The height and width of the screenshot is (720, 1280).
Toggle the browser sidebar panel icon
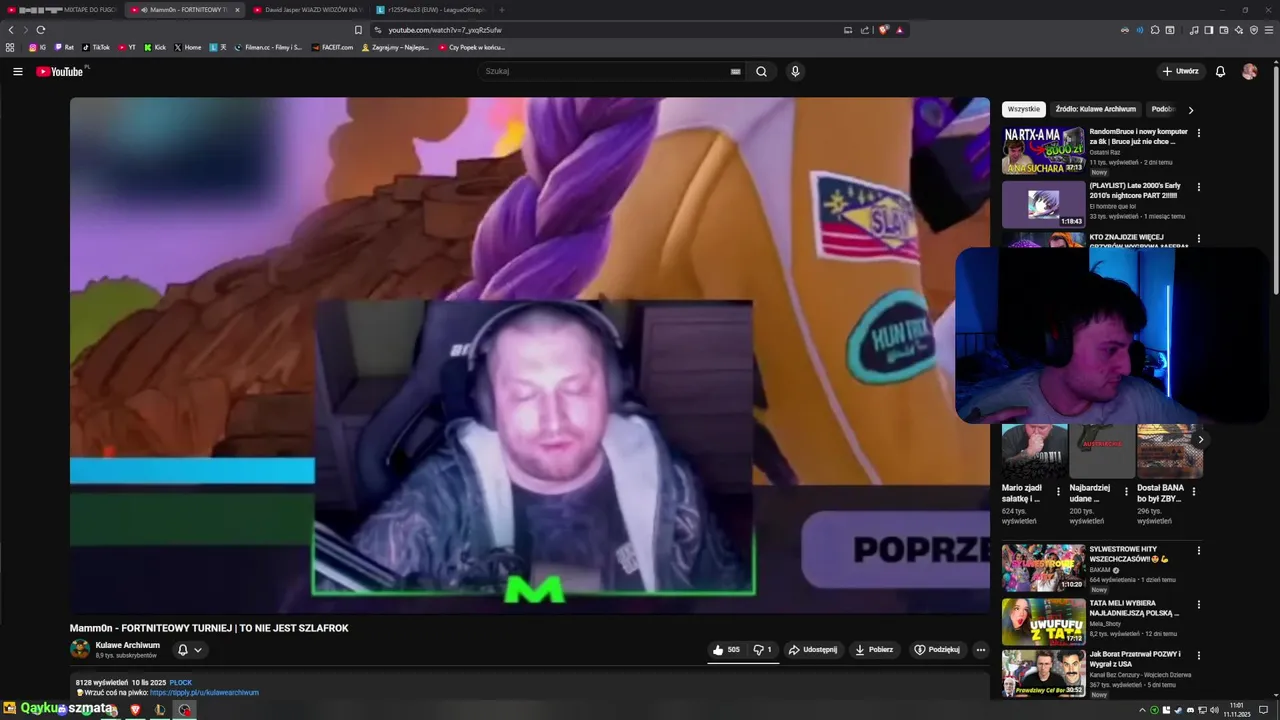1209,30
